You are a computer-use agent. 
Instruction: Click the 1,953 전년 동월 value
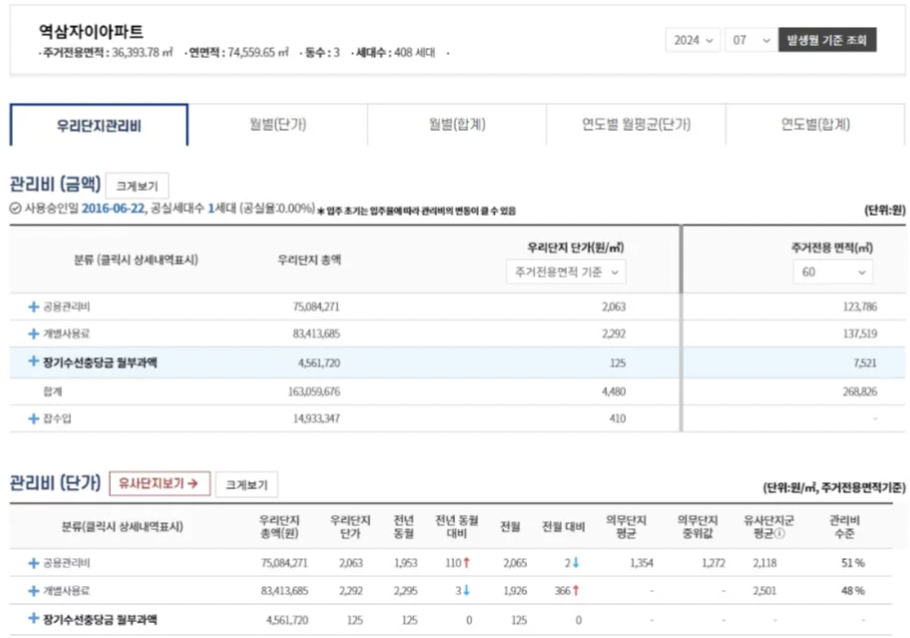[x=406, y=563]
